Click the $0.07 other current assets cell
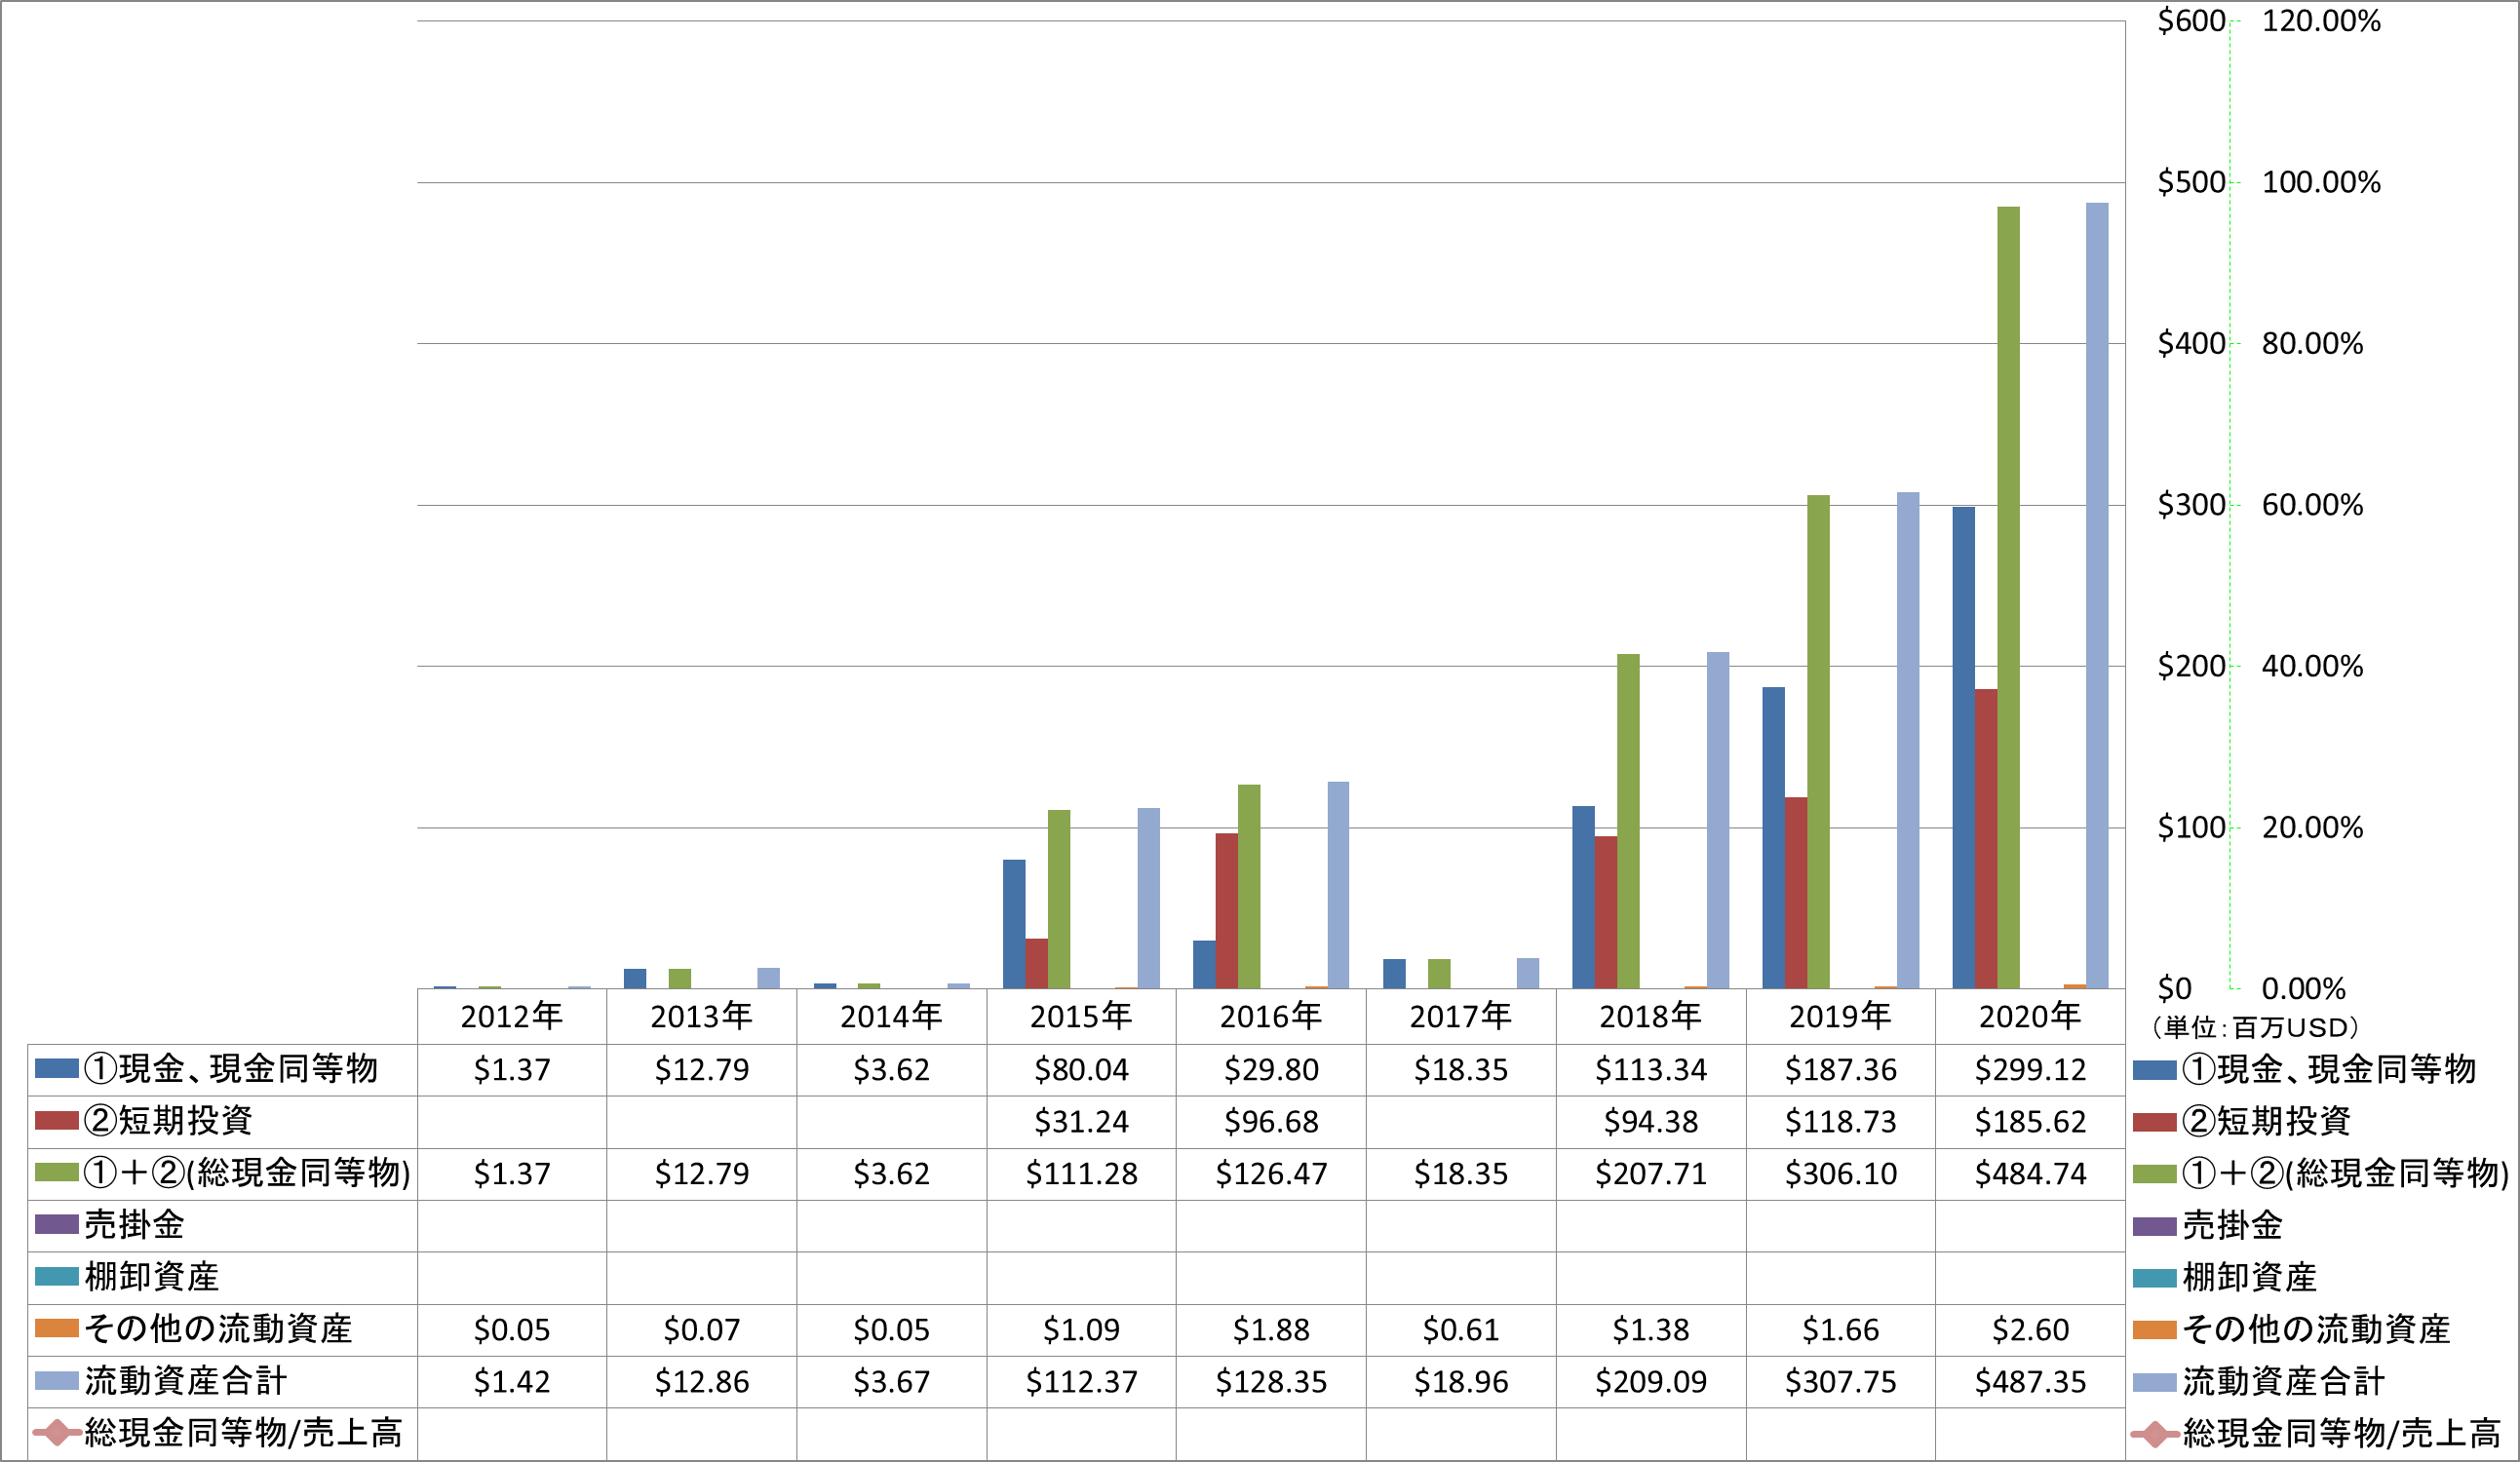This screenshot has height=1462, width=2520. pyautogui.click(x=701, y=1330)
